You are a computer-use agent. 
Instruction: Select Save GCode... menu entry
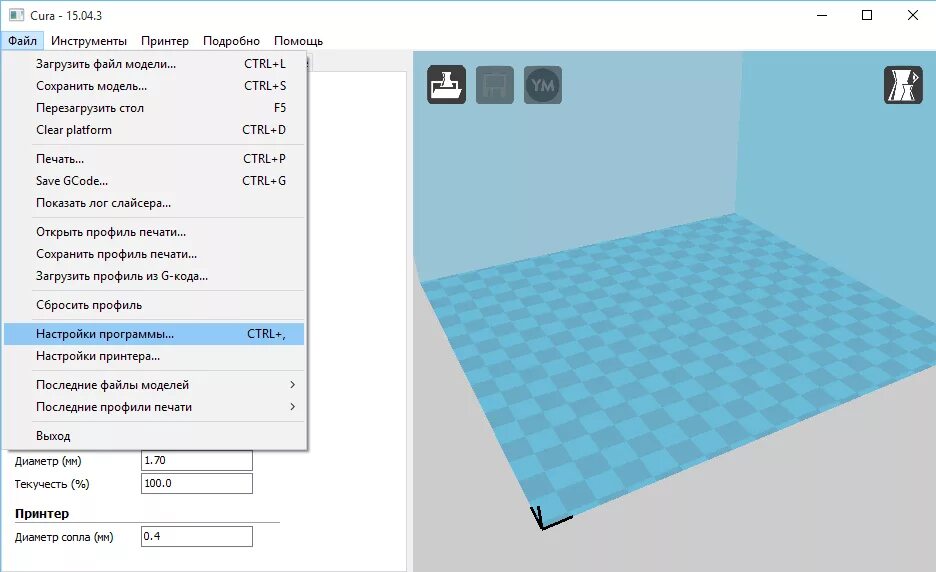point(154,181)
